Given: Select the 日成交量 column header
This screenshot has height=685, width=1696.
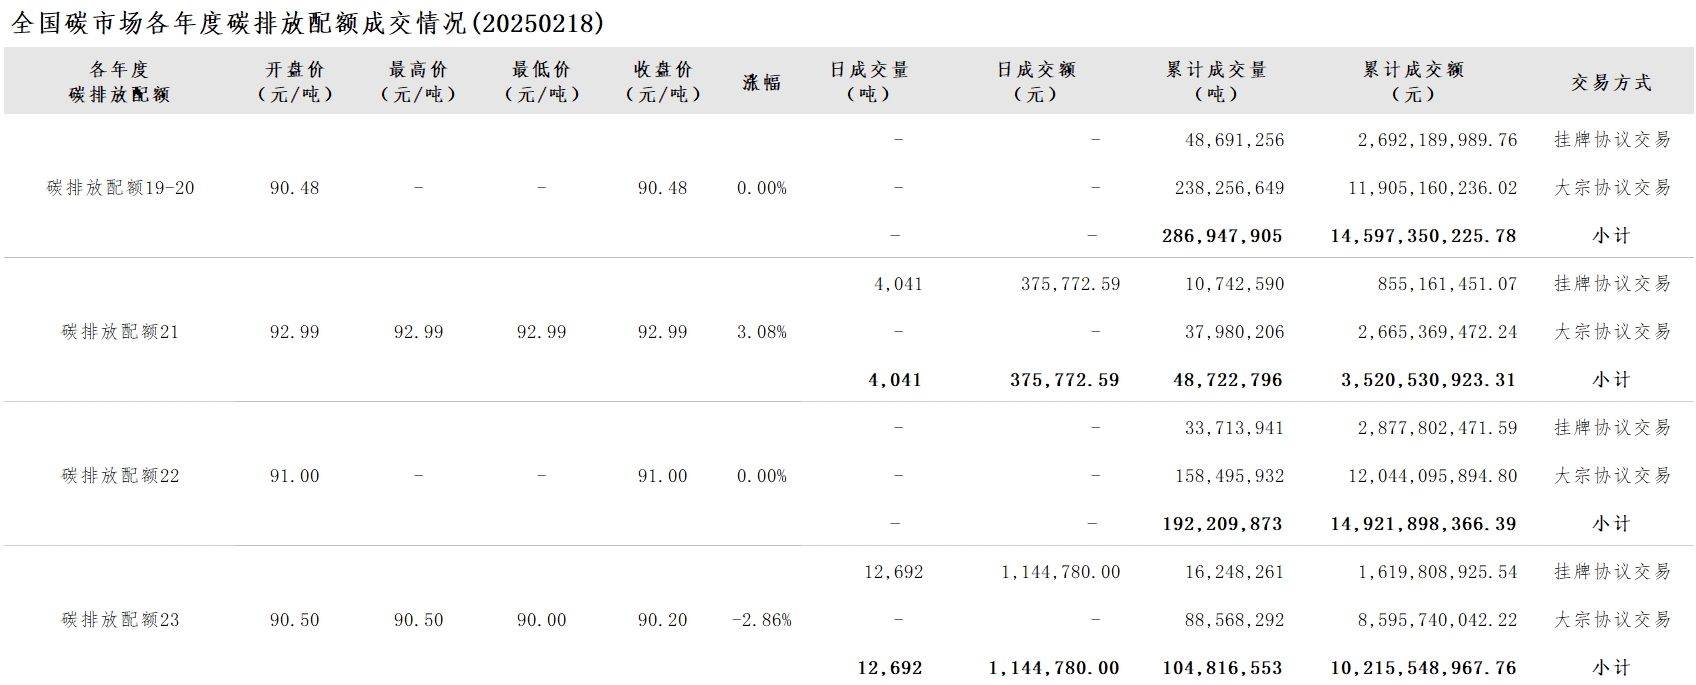Looking at the screenshot, I should [x=869, y=82].
